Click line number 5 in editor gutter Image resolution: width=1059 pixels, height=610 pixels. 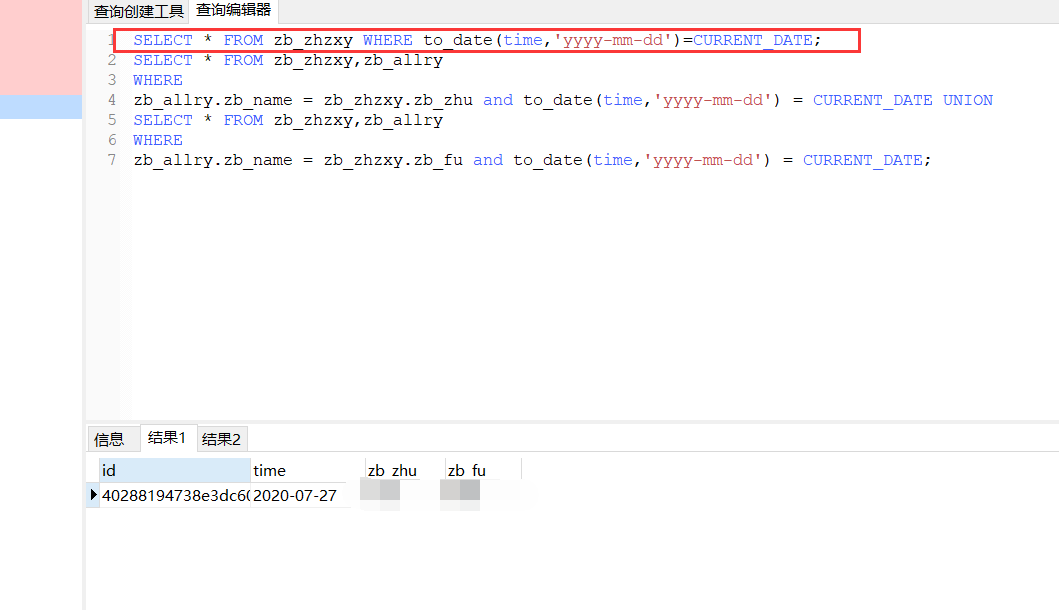112,120
